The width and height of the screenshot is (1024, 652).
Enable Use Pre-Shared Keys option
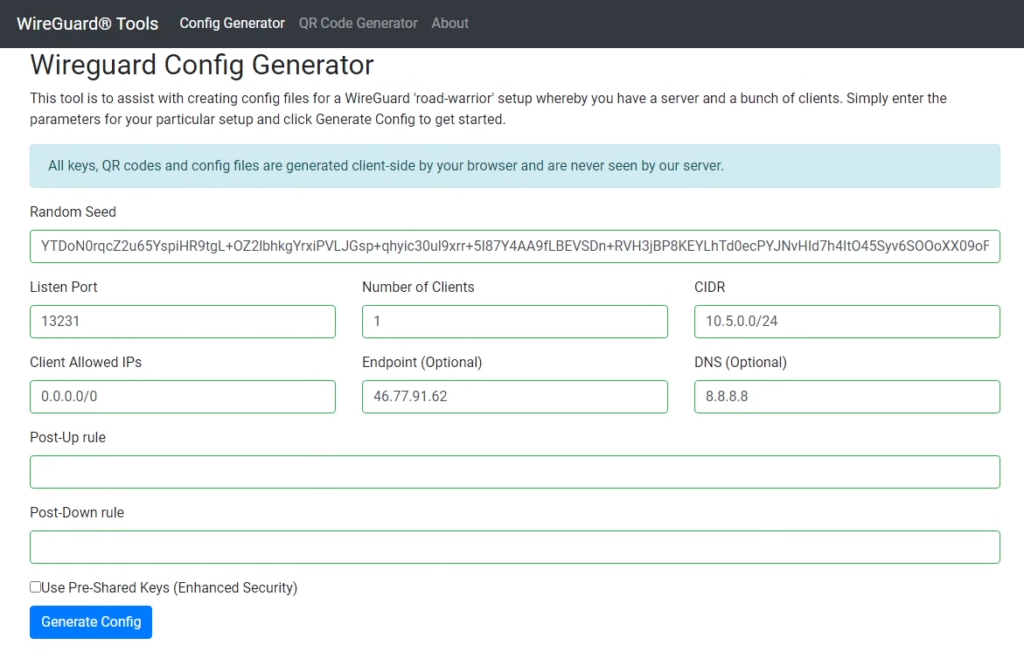[x=35, y=587]
